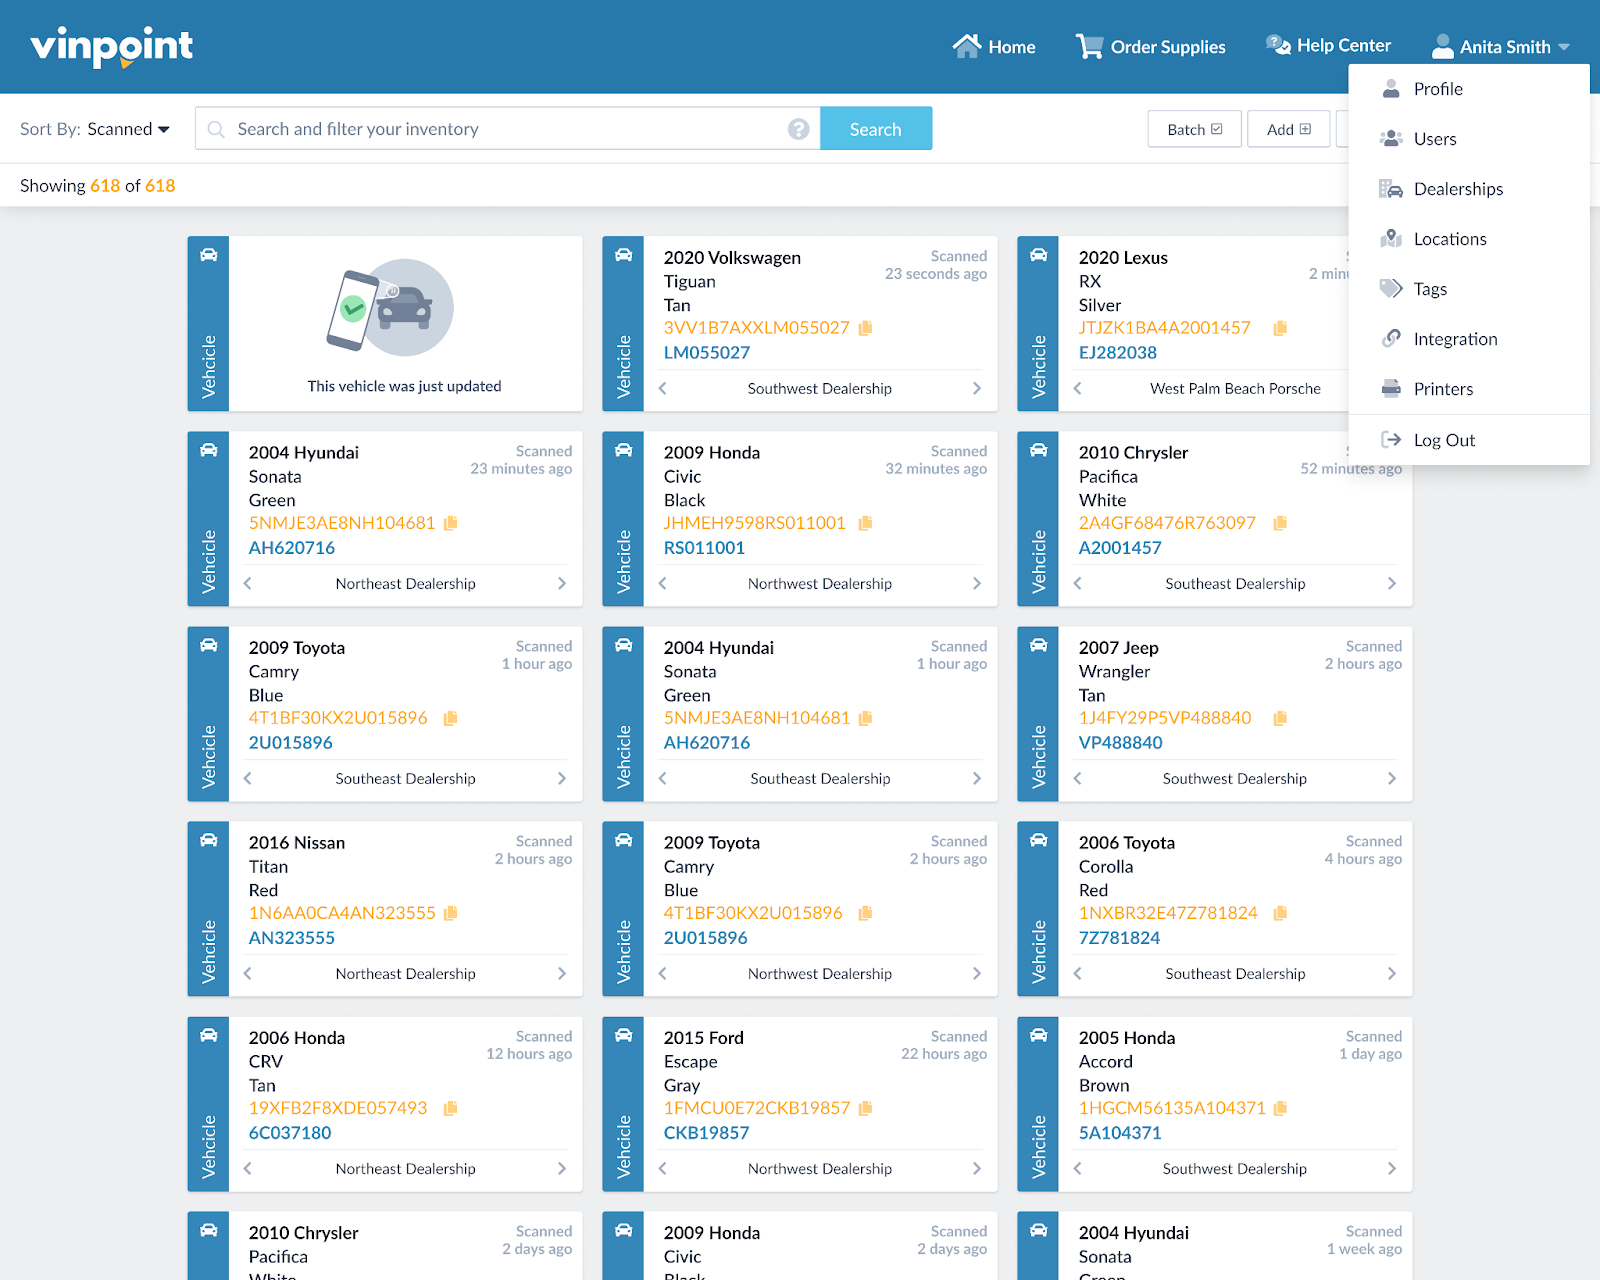The width and height of the screenshot is (1600, 1280).
Task: Click car icon on 2015 Ford Escape card
Action: click(623, 1035)
